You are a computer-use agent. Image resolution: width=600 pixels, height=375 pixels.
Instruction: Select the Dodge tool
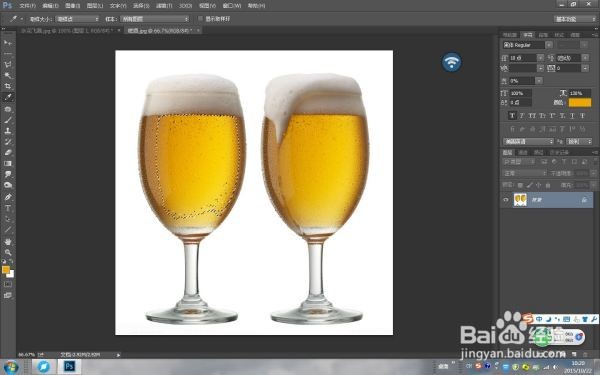click(x=8, y=185)
